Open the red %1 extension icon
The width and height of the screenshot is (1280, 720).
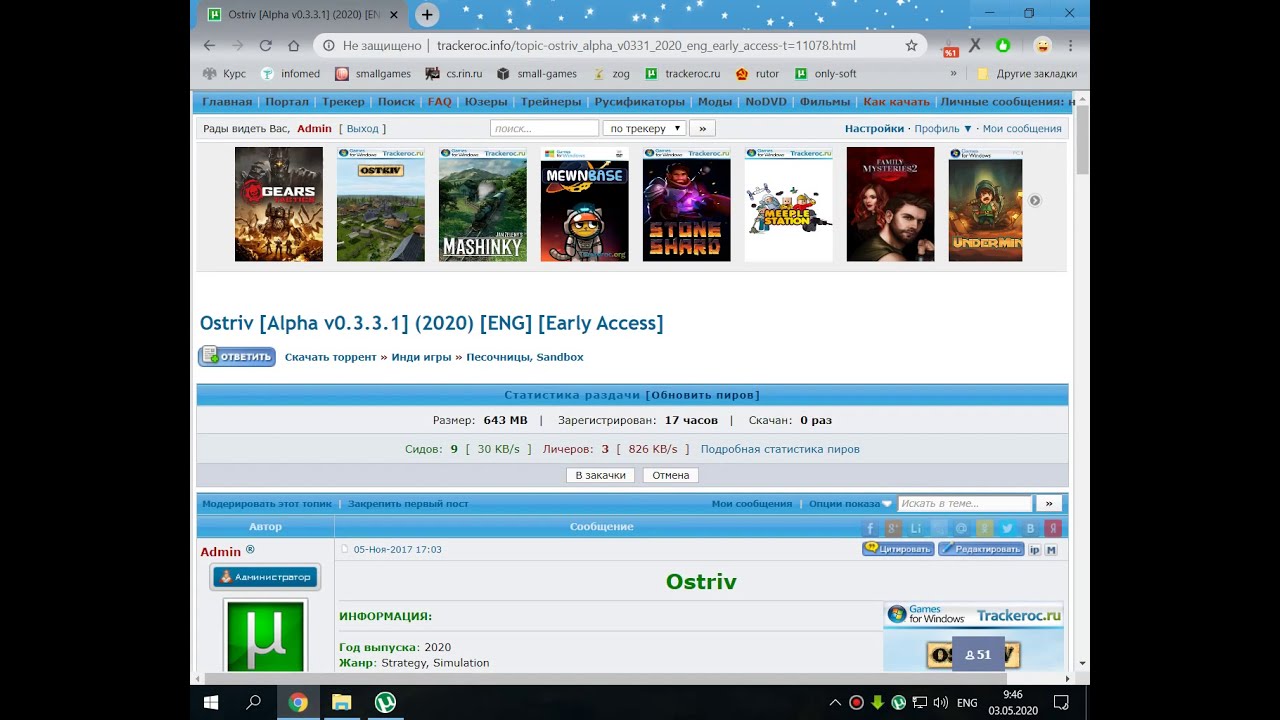949,46
